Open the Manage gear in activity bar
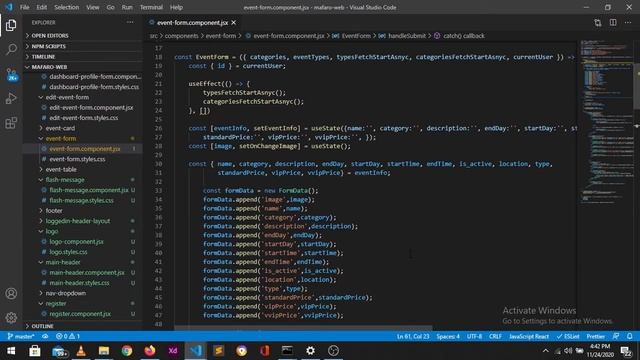The height and width of the screenshot is (360, 640). (x=11, y=318)
